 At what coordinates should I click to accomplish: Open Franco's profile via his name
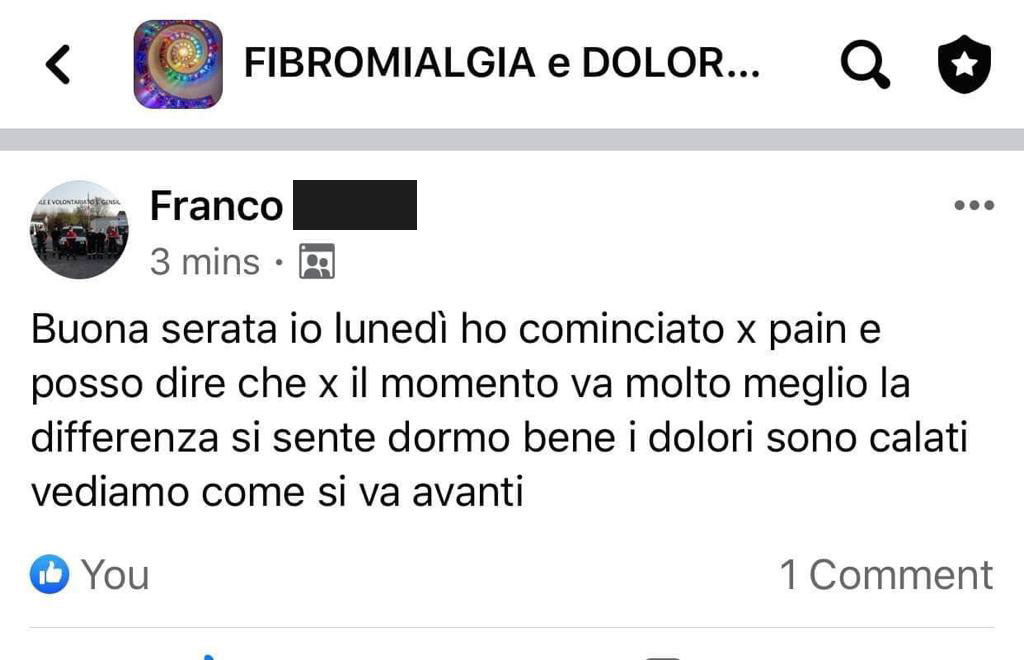point(216,206)
